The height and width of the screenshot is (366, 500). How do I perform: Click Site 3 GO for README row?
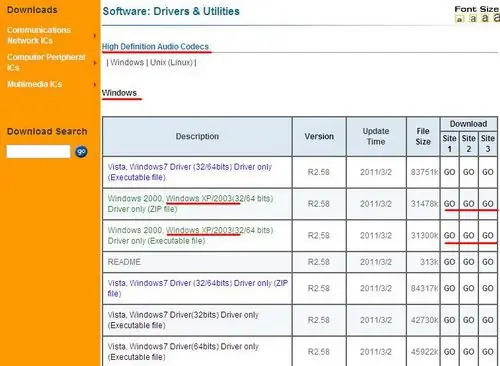point(488,262)
